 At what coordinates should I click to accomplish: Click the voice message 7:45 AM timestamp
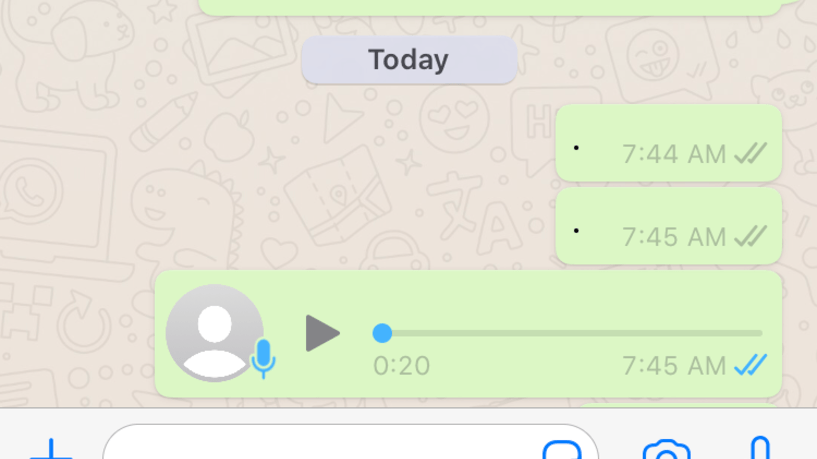pos(674,366)
